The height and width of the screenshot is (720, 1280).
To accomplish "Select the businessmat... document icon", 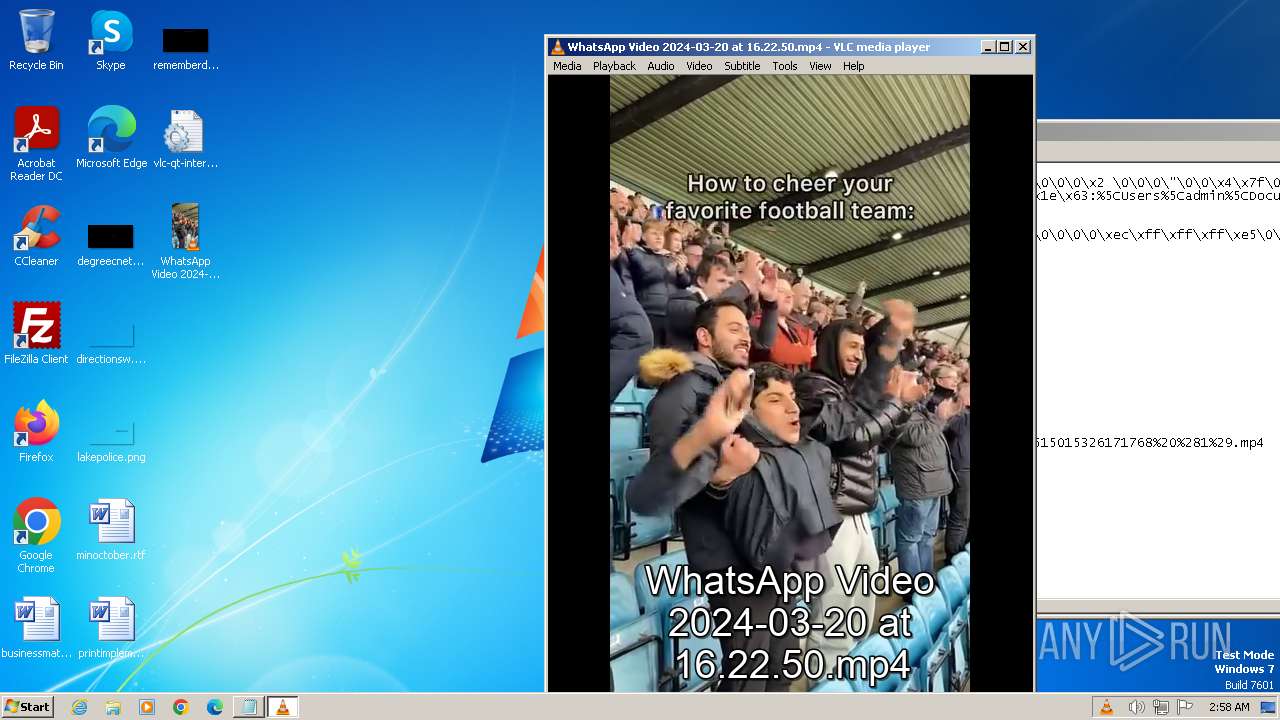I will (x=36, y=628).
